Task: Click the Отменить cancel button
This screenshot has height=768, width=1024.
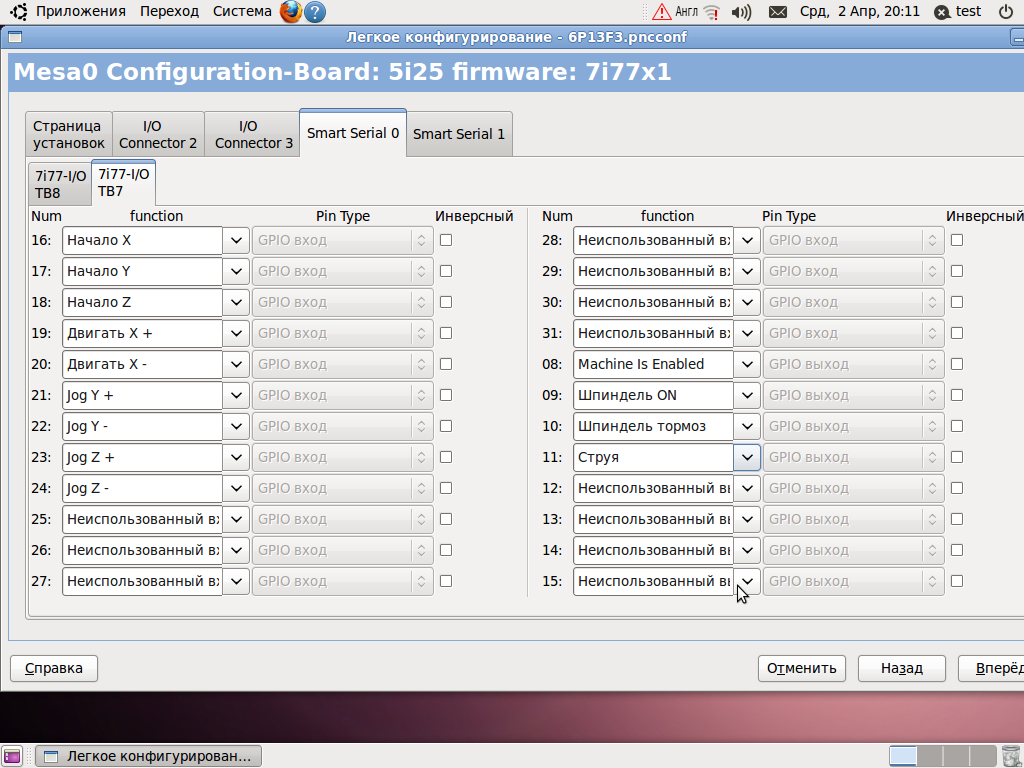Action: [801, 668]
